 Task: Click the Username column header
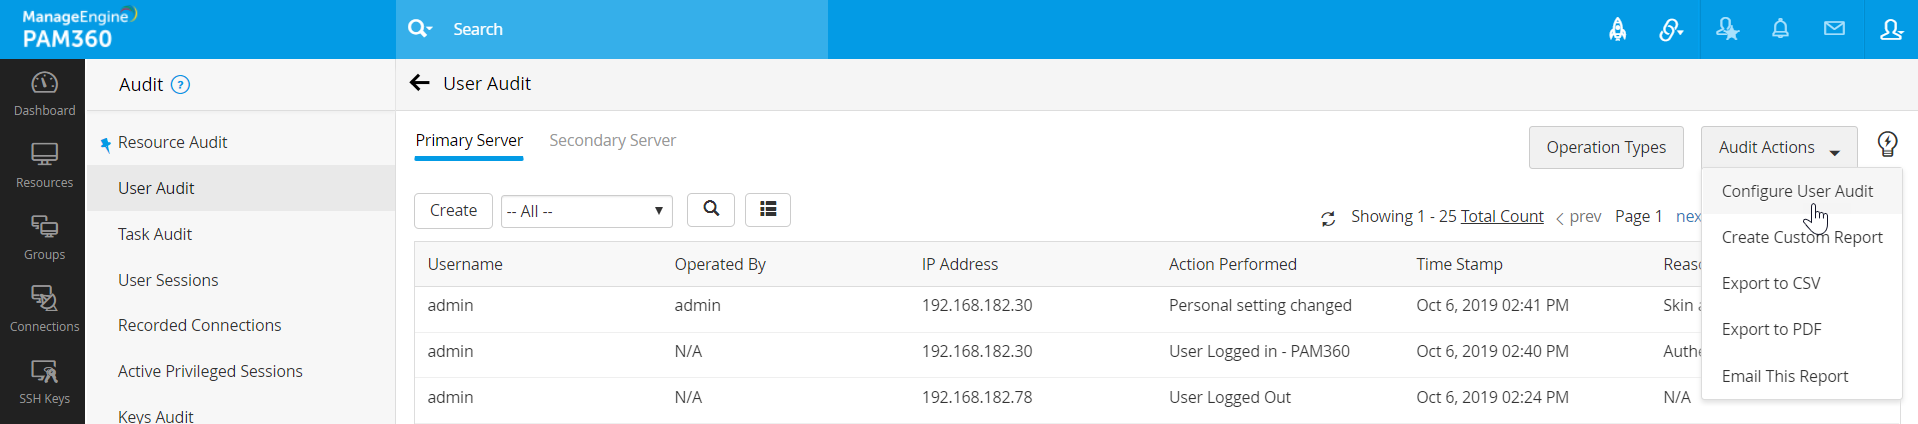point(465,264)
